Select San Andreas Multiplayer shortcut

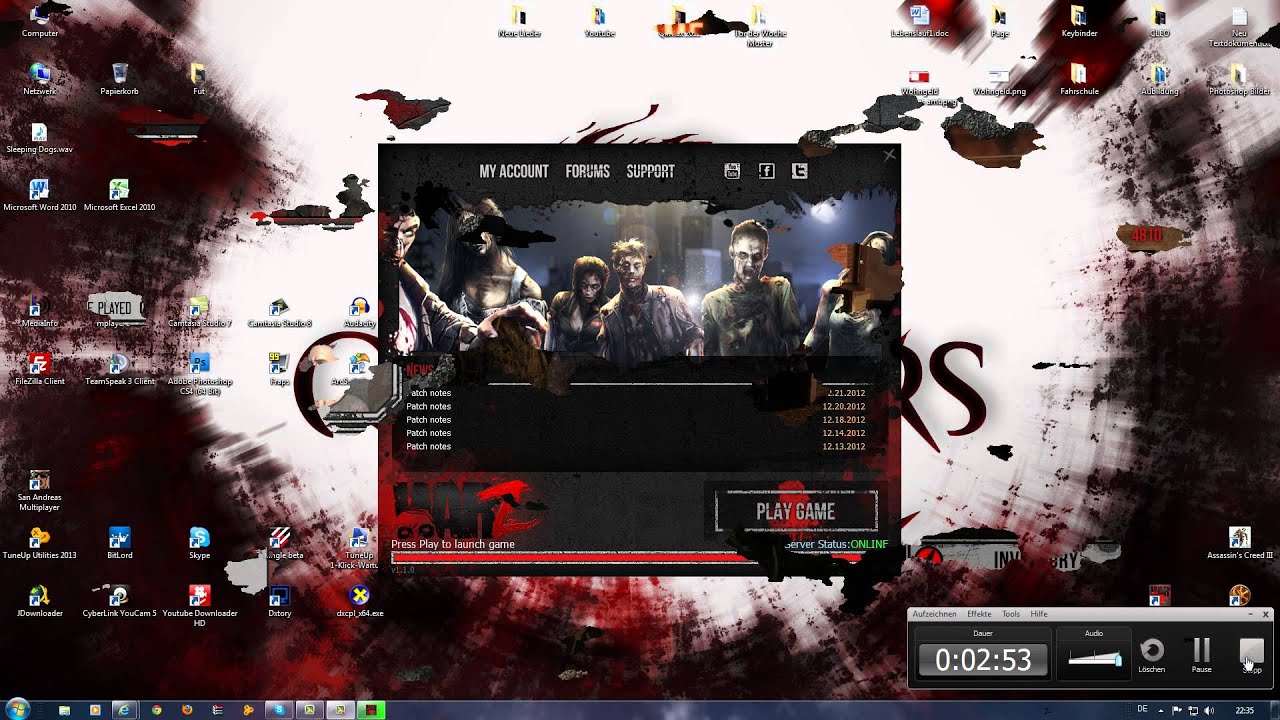(x=39, y=490)
